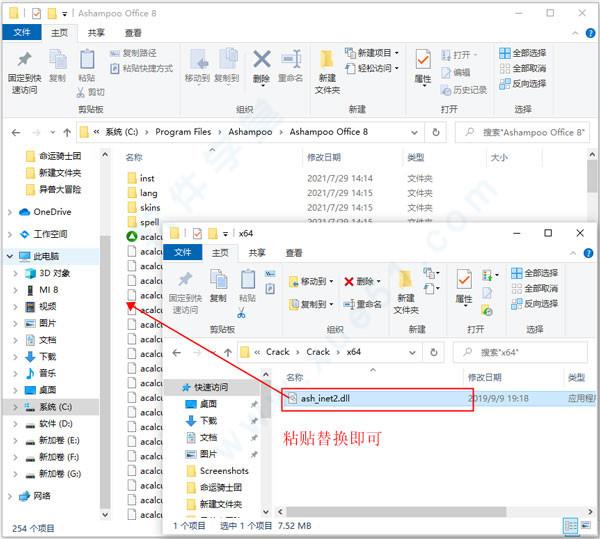The image size is (600, 539).
Task: Click the Up arrow in Ashampoo window navigation
Action: tap(67, 132)
